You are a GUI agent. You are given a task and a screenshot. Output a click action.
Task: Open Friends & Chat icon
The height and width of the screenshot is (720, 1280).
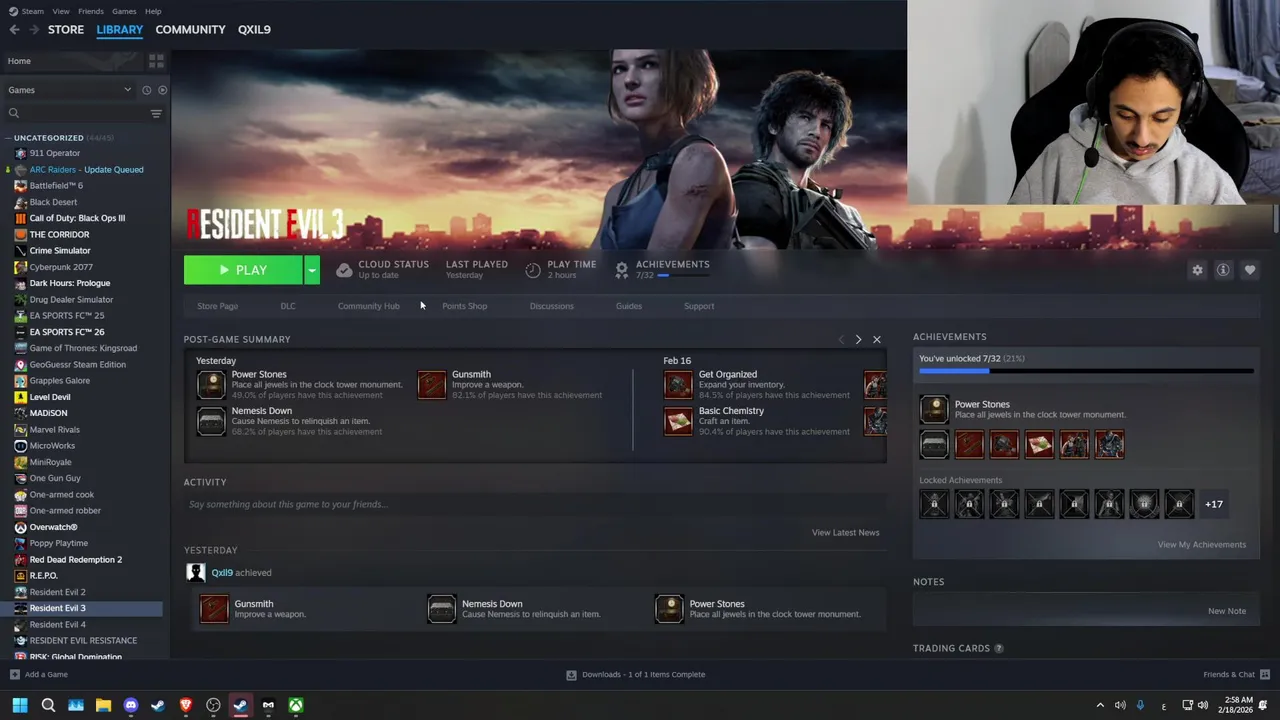[x=1265, y=674]
